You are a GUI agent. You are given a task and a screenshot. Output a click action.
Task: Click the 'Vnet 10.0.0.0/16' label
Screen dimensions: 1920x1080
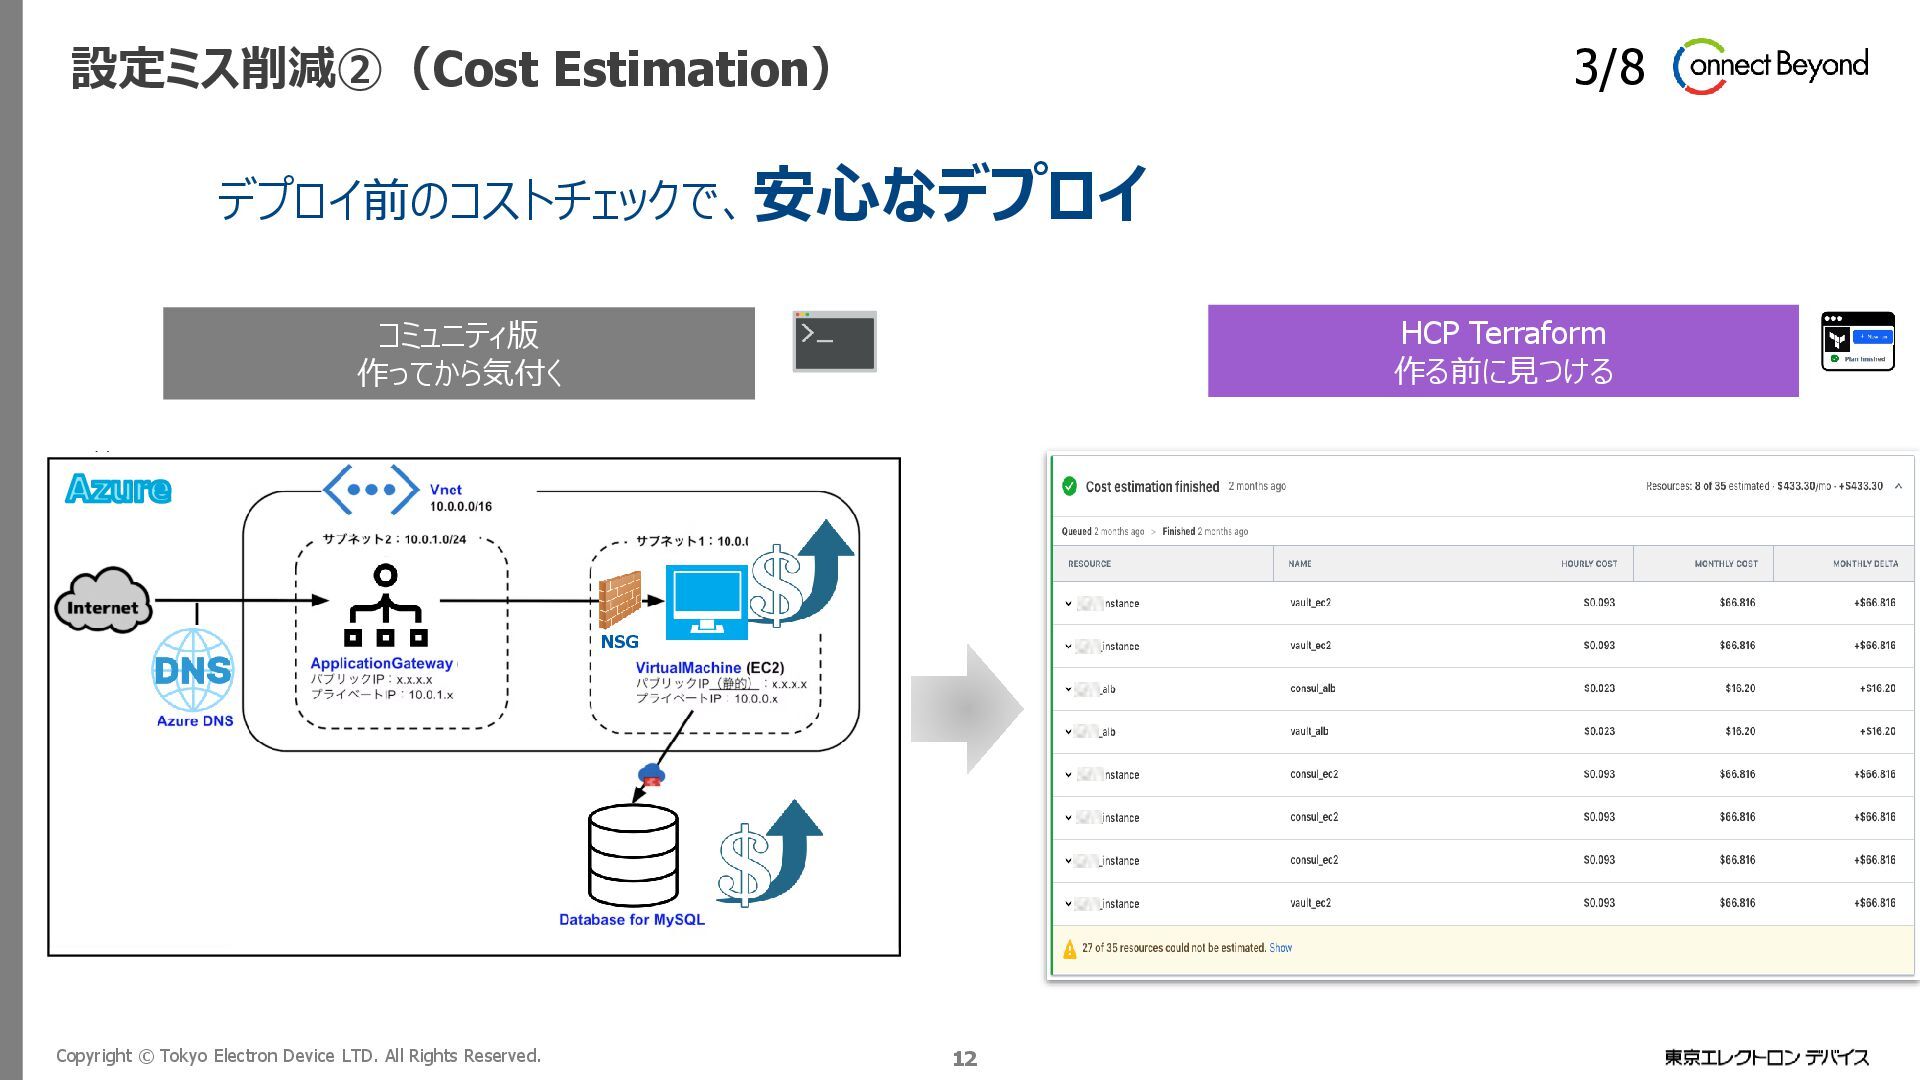(x=461, y=498)
